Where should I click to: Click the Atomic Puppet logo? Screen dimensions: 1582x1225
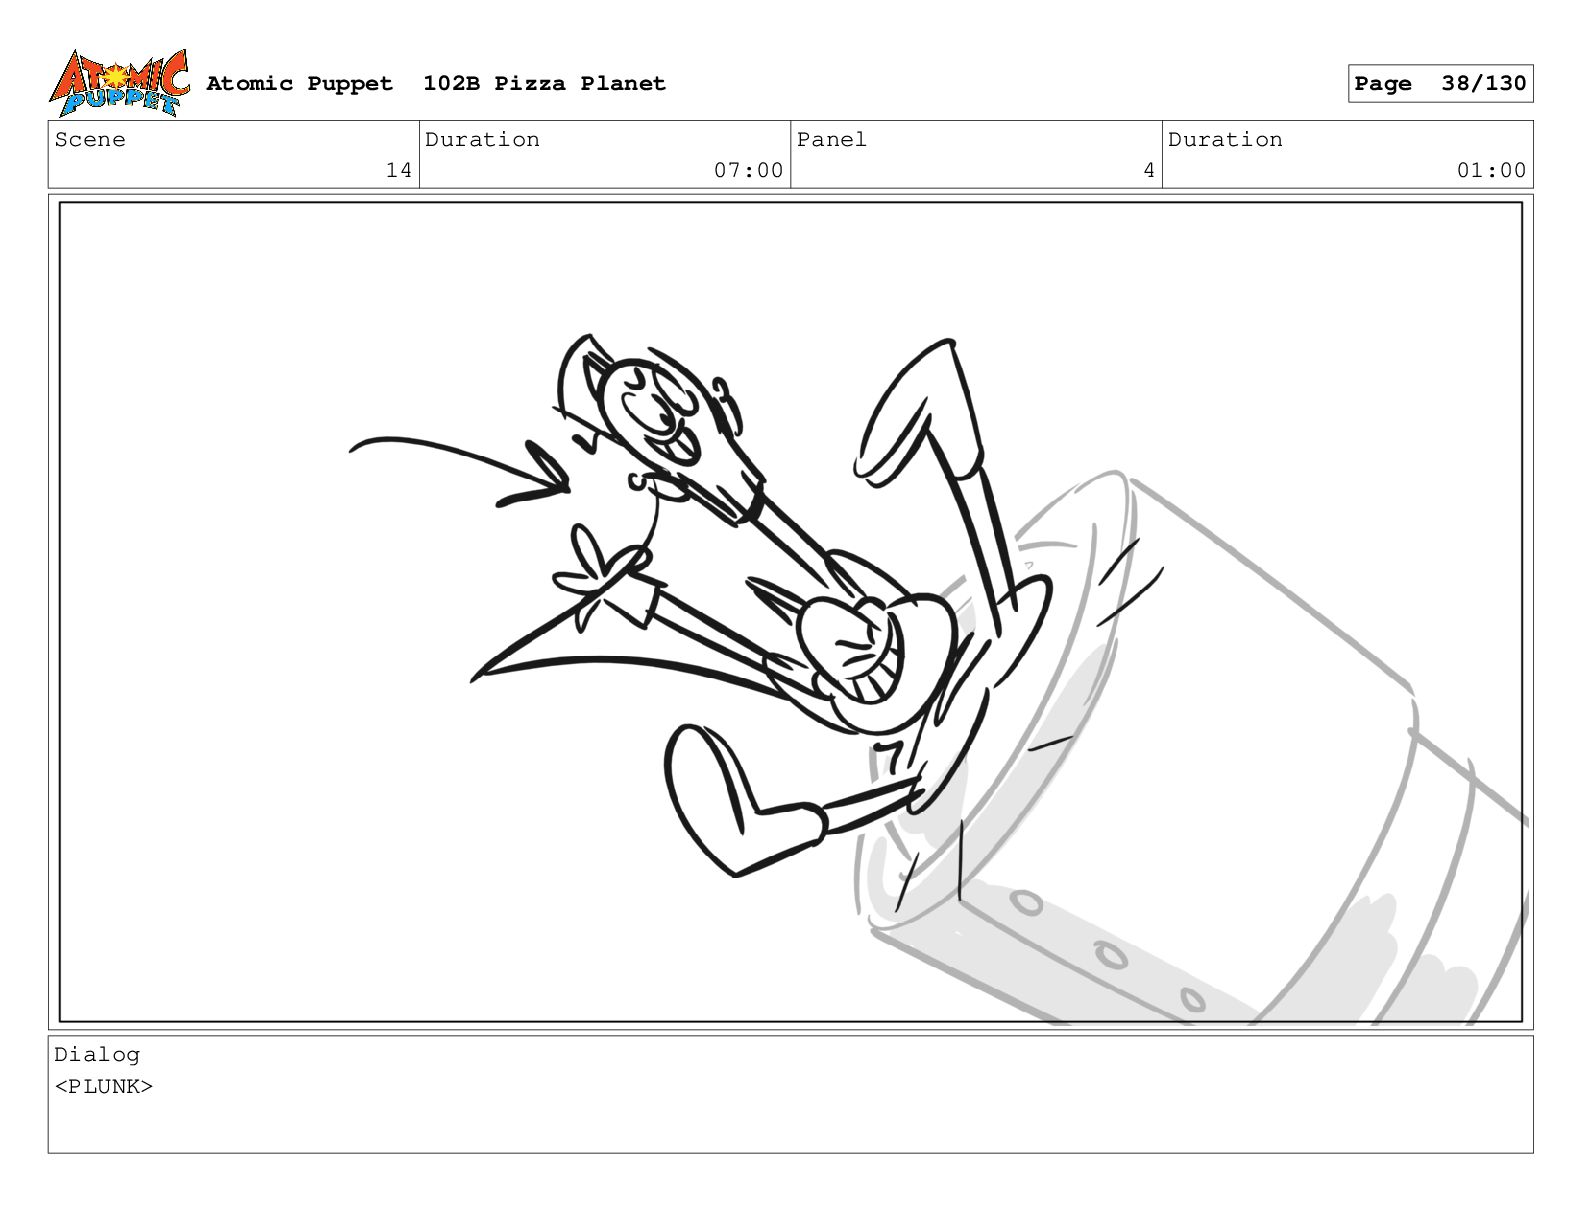pyautogui.click(x=119, y=83)
